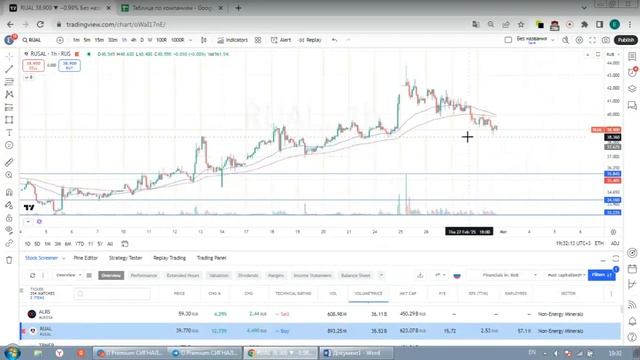640x360 pixels.
Task: Select the zoom in tool
Action: pos(9,175)
